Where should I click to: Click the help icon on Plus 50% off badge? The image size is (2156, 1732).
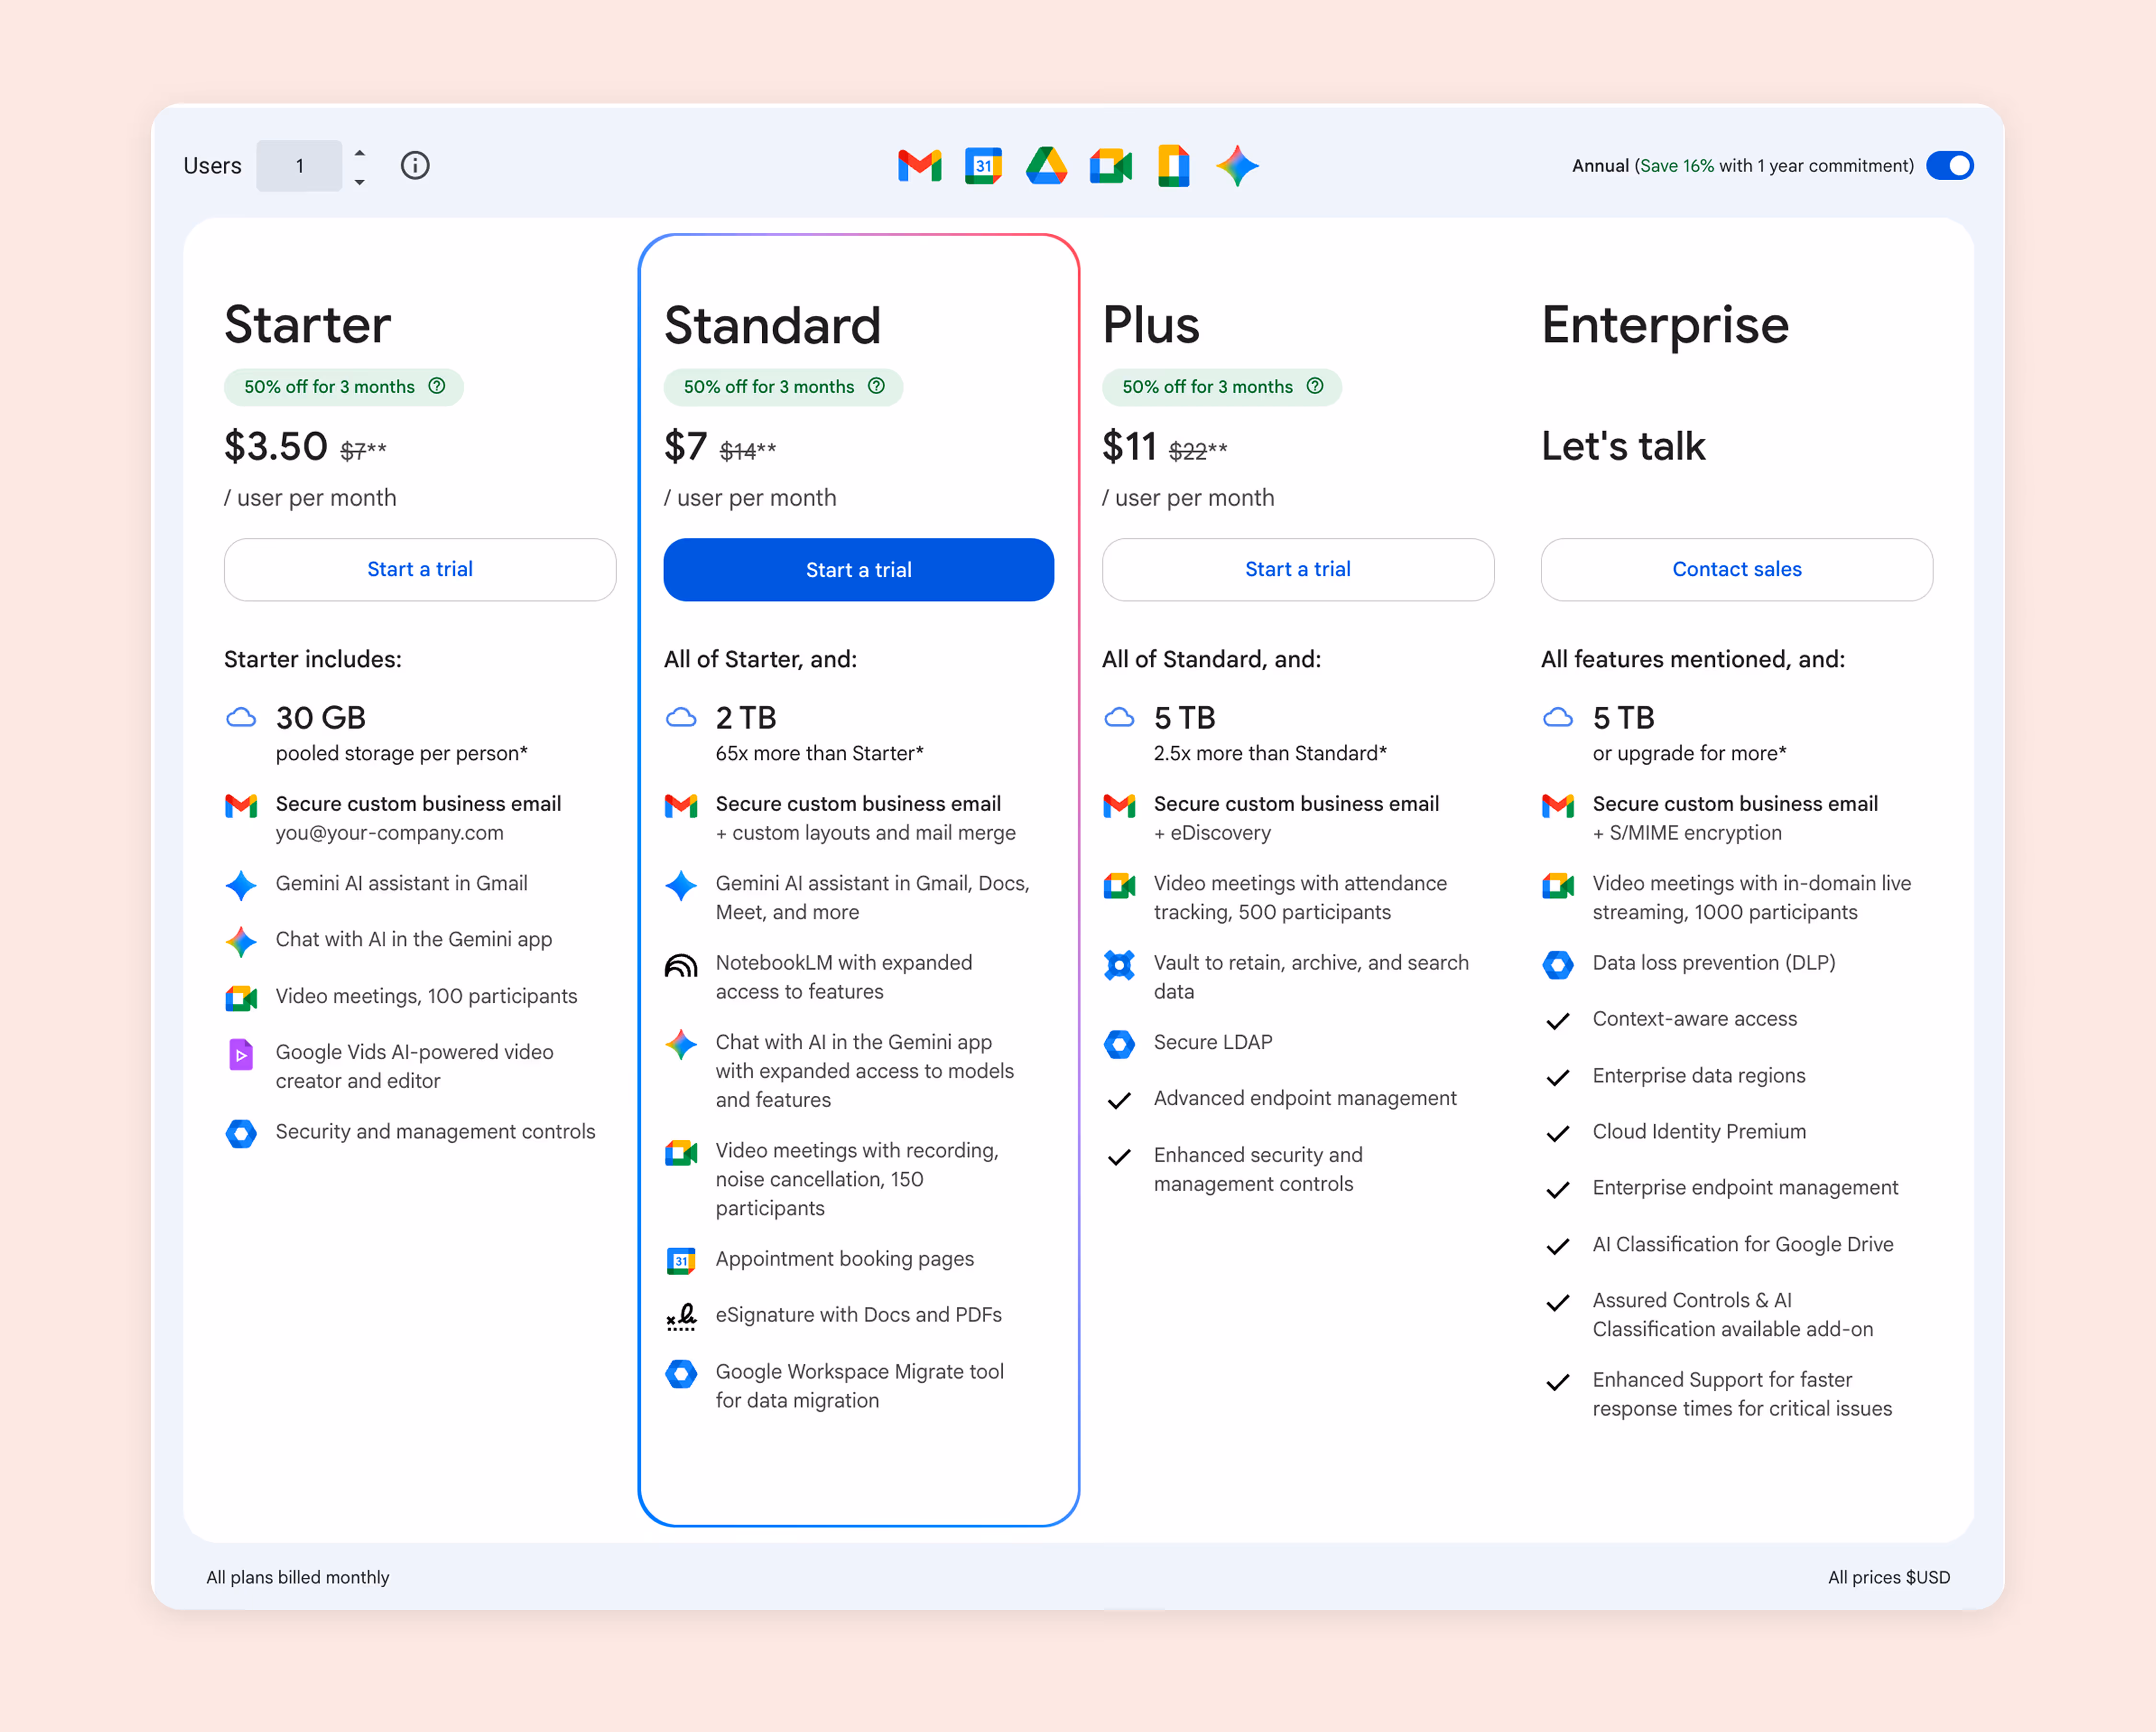(1315, 386)
